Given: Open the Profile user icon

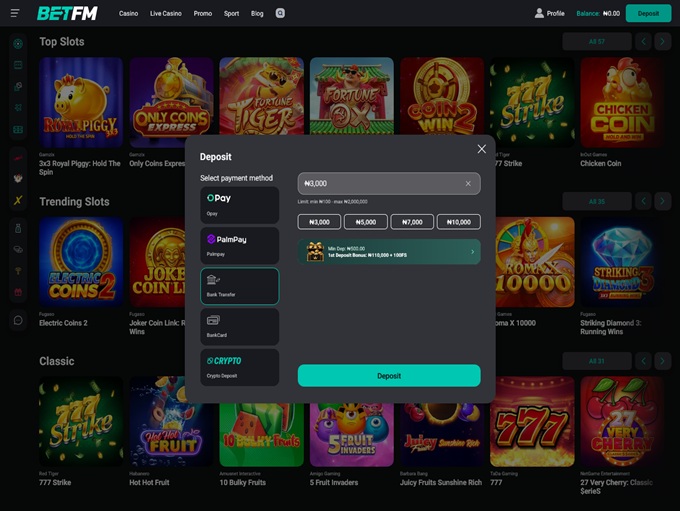Looking at the screenshot, I should tap(539, 13).
